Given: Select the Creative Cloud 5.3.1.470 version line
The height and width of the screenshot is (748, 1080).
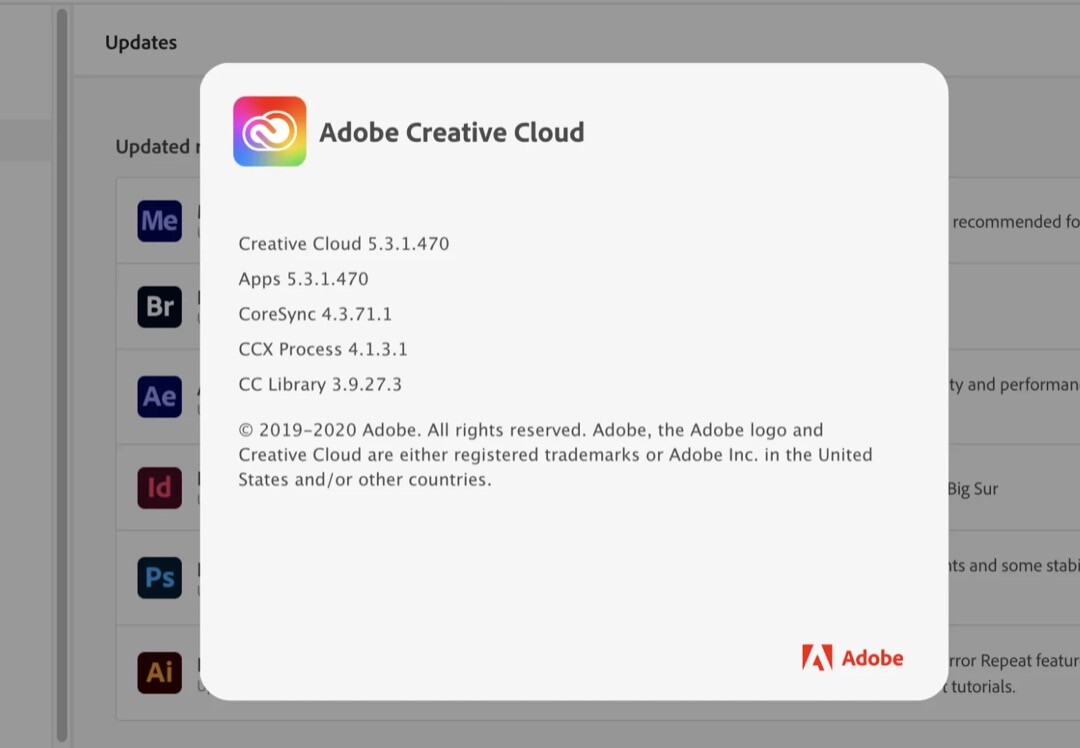Looking at the screenshot, I should pyautogui.click(x=344, y=244).
